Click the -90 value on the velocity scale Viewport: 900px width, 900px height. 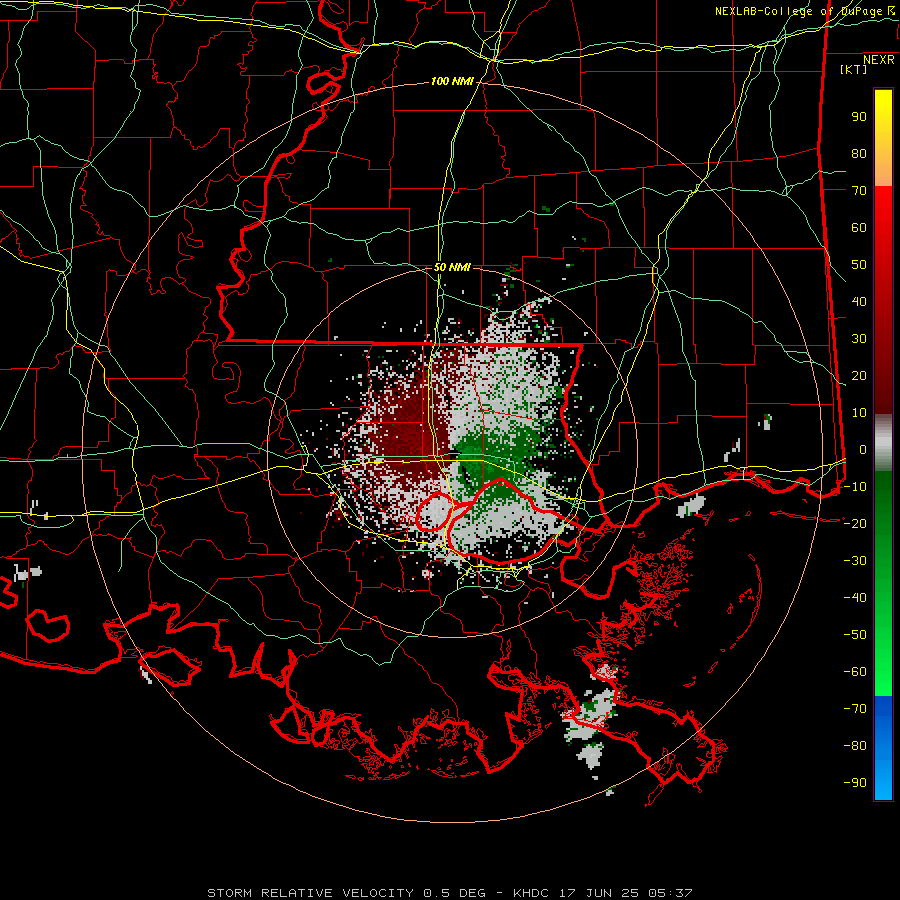coord(855,783)
